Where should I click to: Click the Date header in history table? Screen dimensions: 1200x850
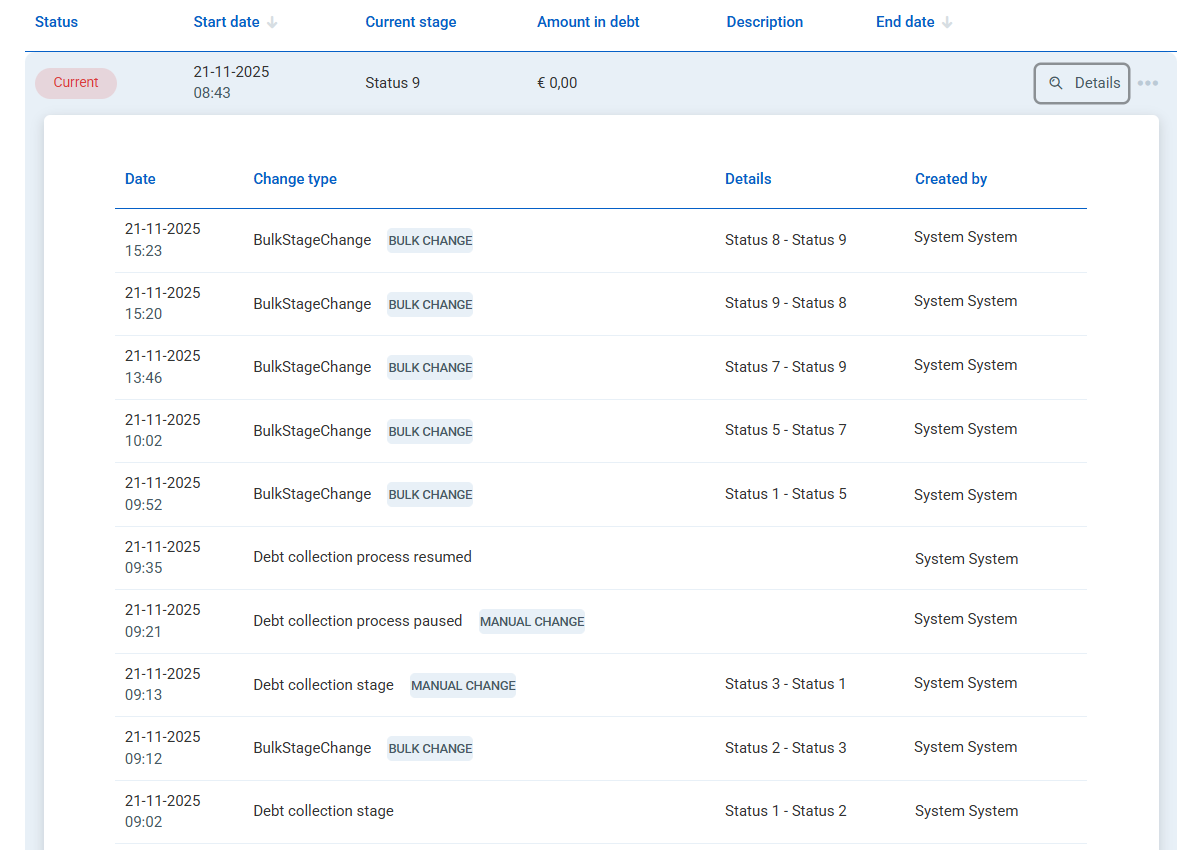(x=140, y=179)
